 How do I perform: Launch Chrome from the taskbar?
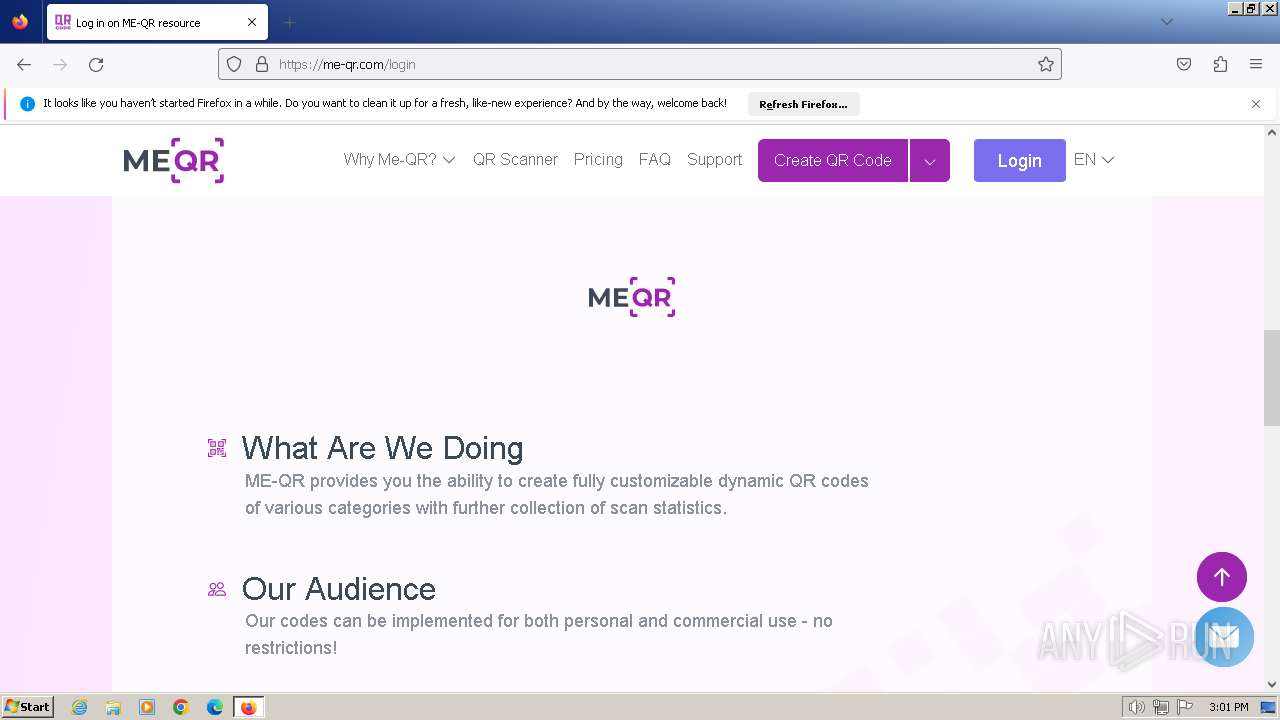tap(181, 707)
